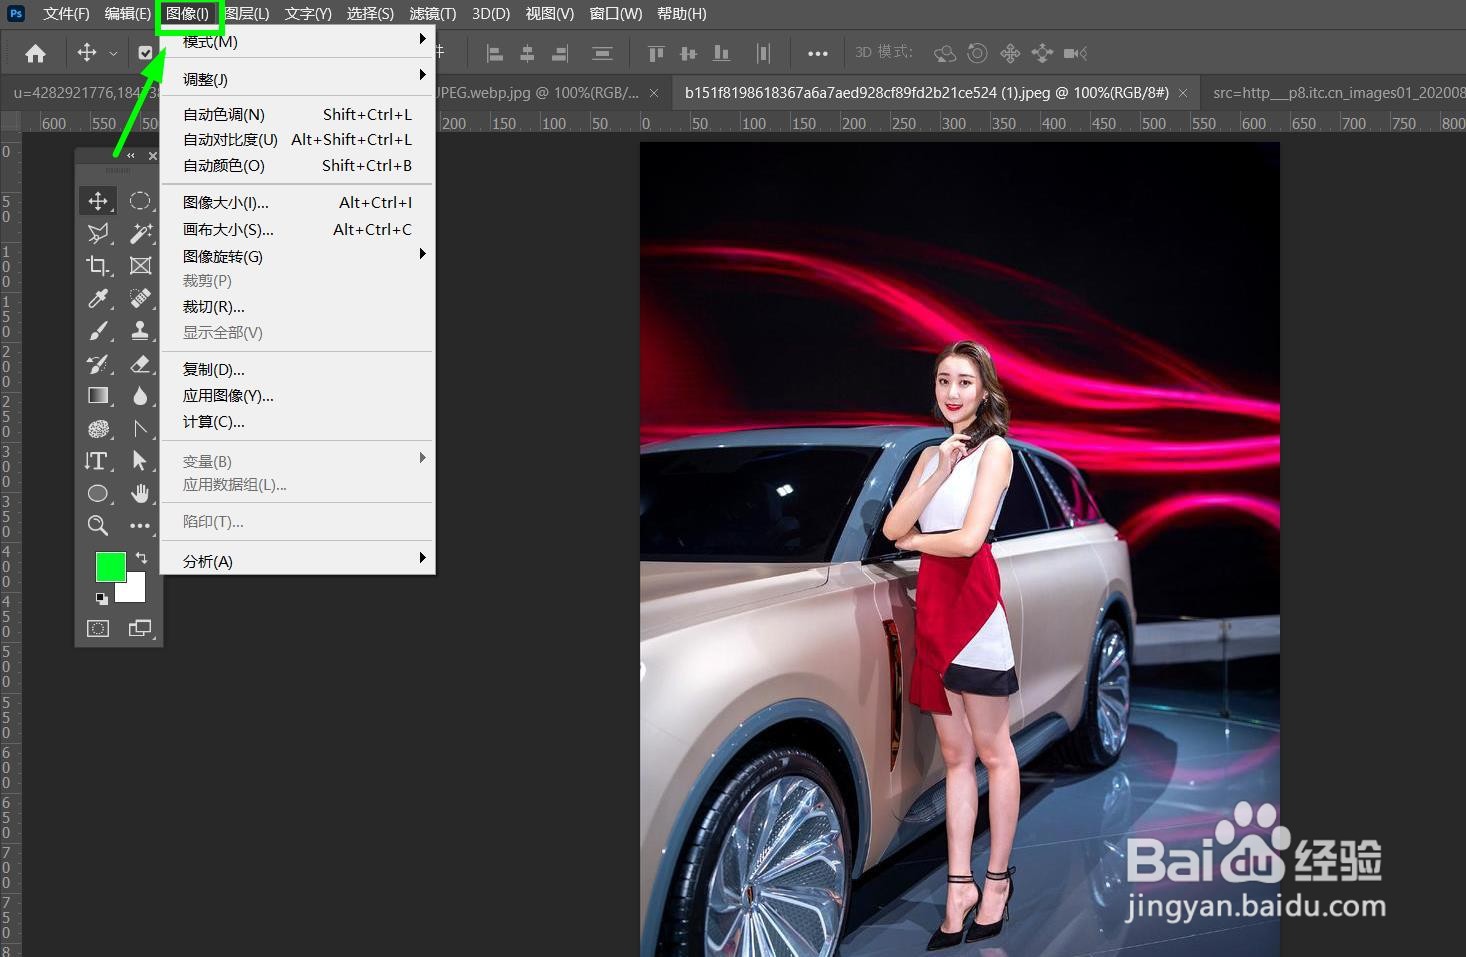
Task: Select the Blur tool
Action: click(140, 395)
